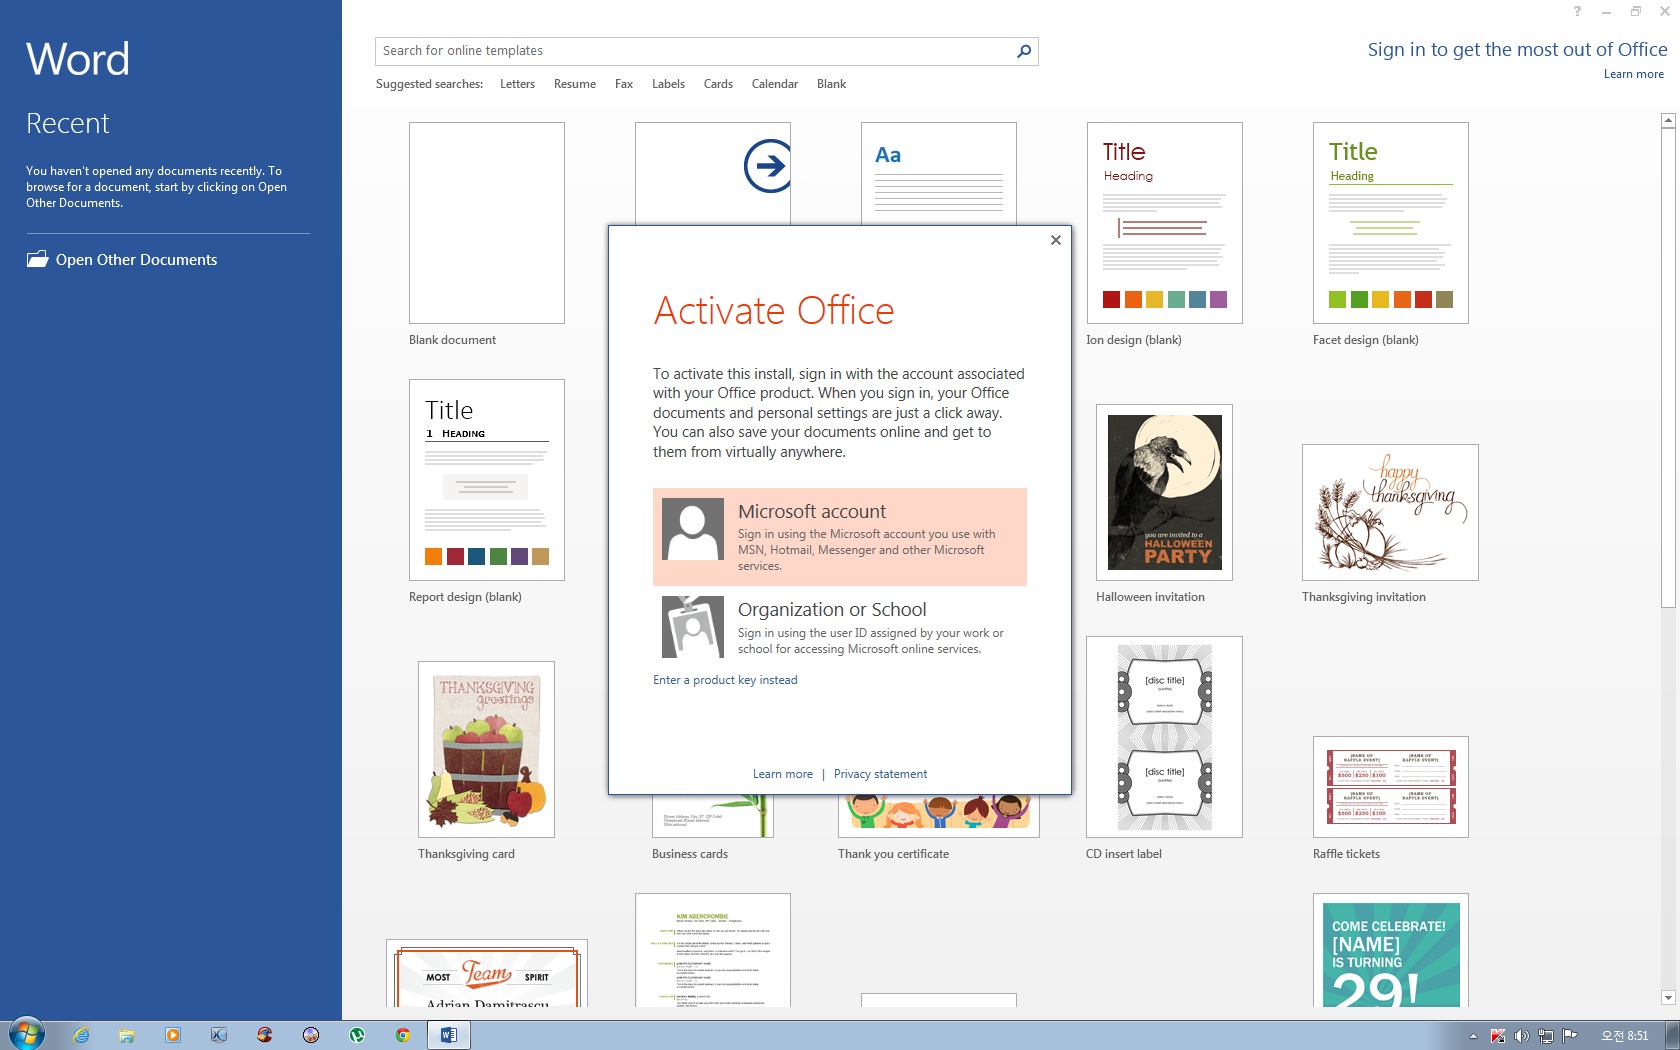Select the birthday COME CELEBRATE template

(1391, 950)
